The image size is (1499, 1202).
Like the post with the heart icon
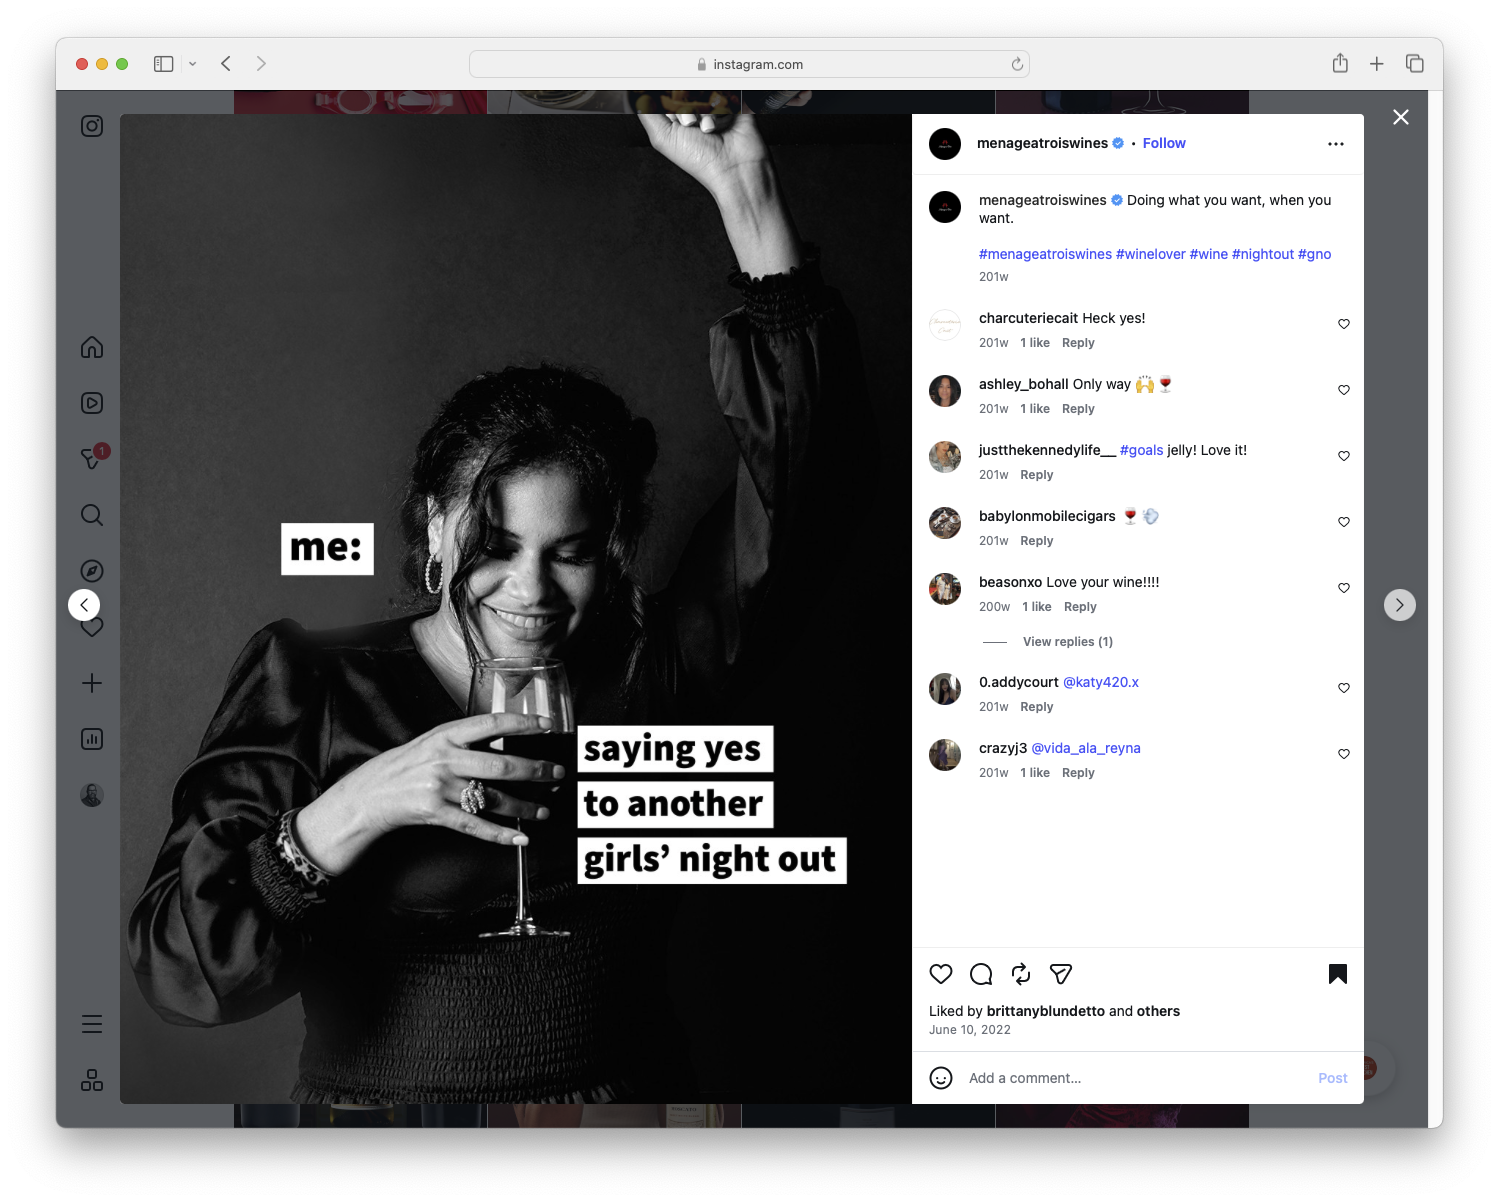pyautogui.click(x=940, y=973)
